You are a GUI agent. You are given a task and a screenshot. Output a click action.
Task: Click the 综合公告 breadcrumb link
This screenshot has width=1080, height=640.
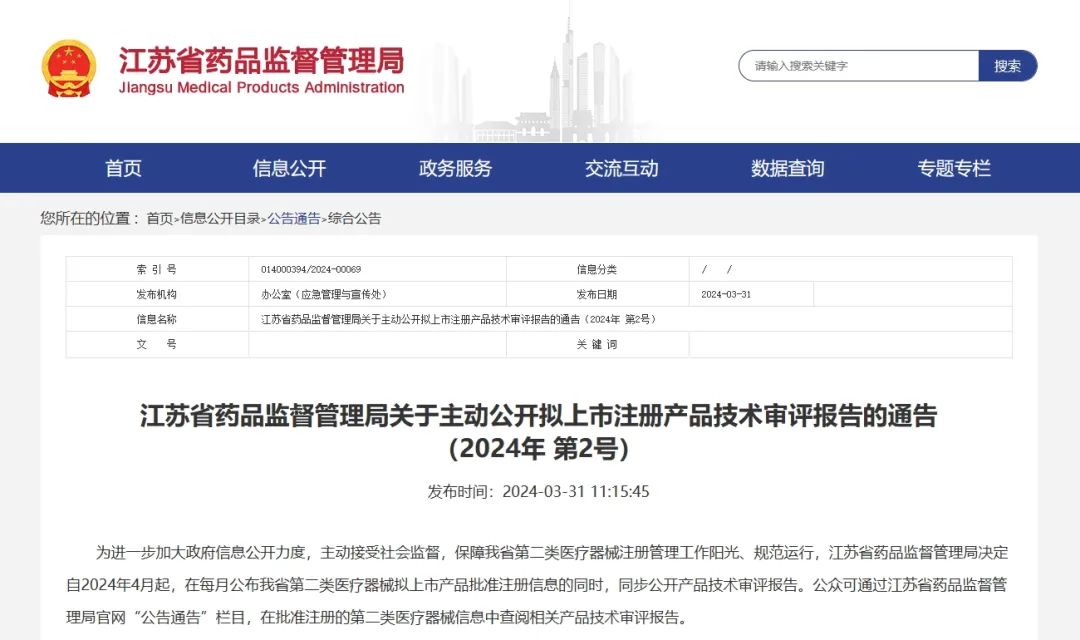pyautogui.click(x=354, y=218)
